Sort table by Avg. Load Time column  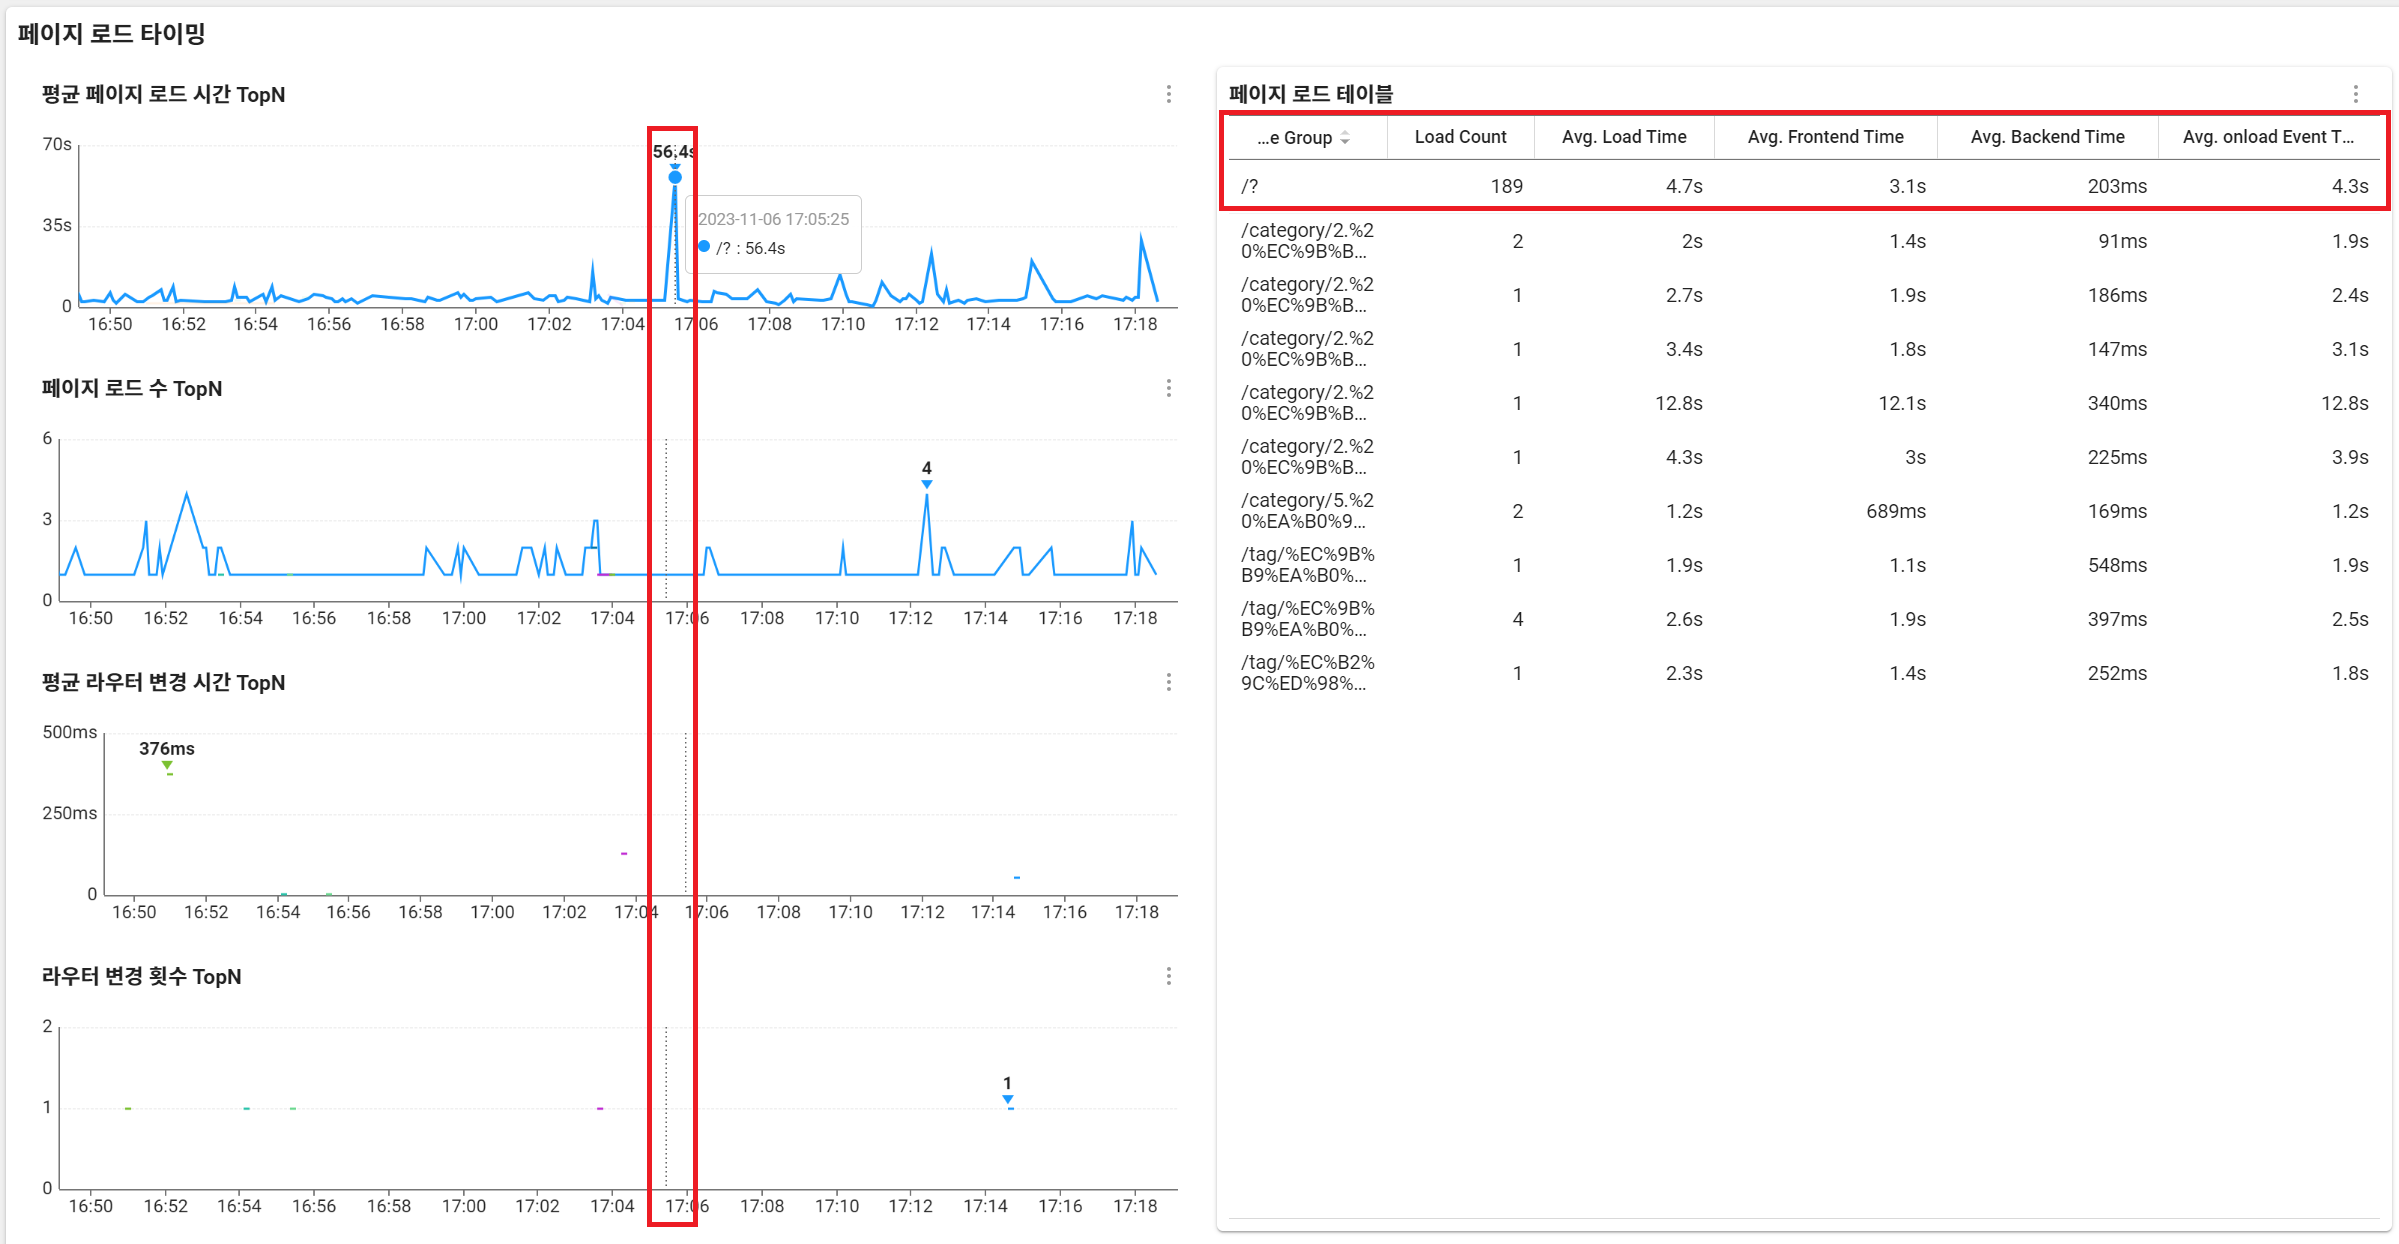(x=1624, y=137)
